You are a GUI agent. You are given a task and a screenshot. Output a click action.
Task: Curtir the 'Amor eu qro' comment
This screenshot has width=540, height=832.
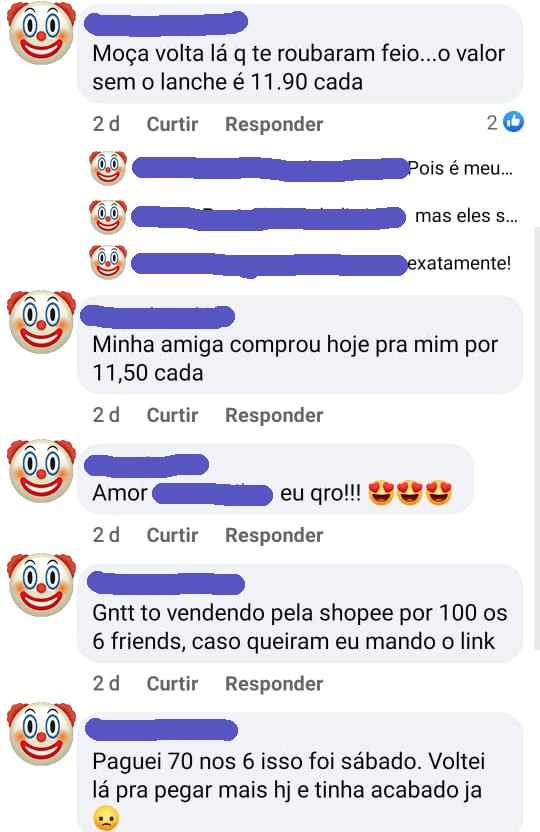coord(172,535)
